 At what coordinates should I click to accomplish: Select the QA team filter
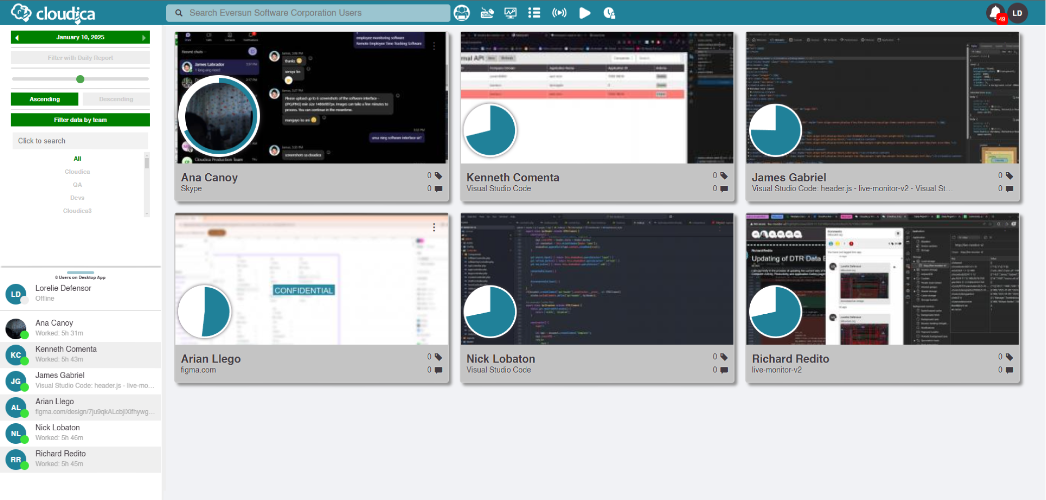(77, 185)
